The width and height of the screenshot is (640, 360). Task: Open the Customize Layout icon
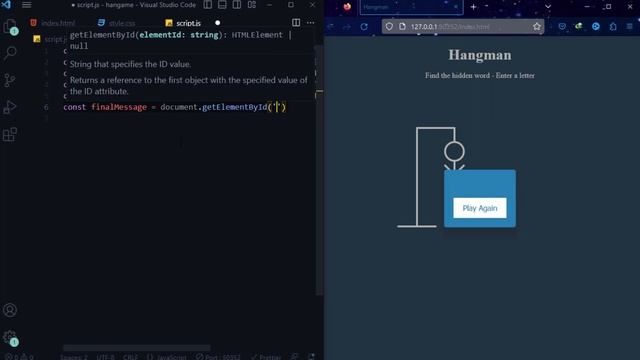coord(252,5)
